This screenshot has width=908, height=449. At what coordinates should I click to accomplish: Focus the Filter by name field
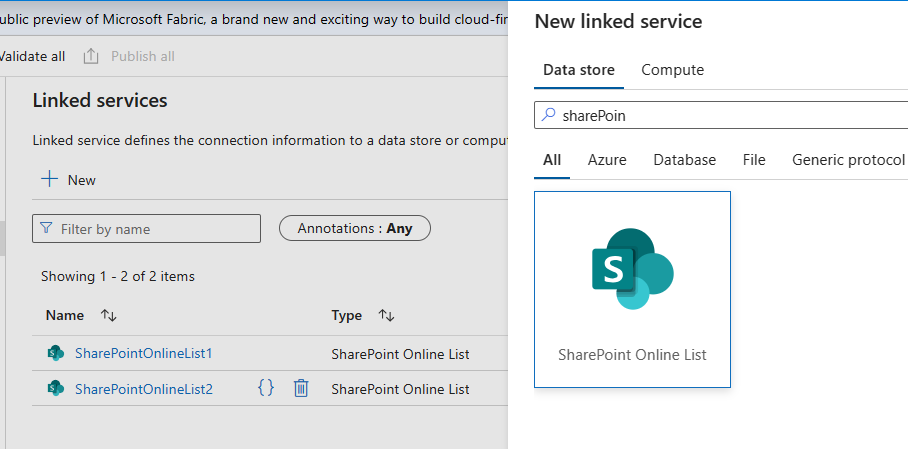coord(147,228)
